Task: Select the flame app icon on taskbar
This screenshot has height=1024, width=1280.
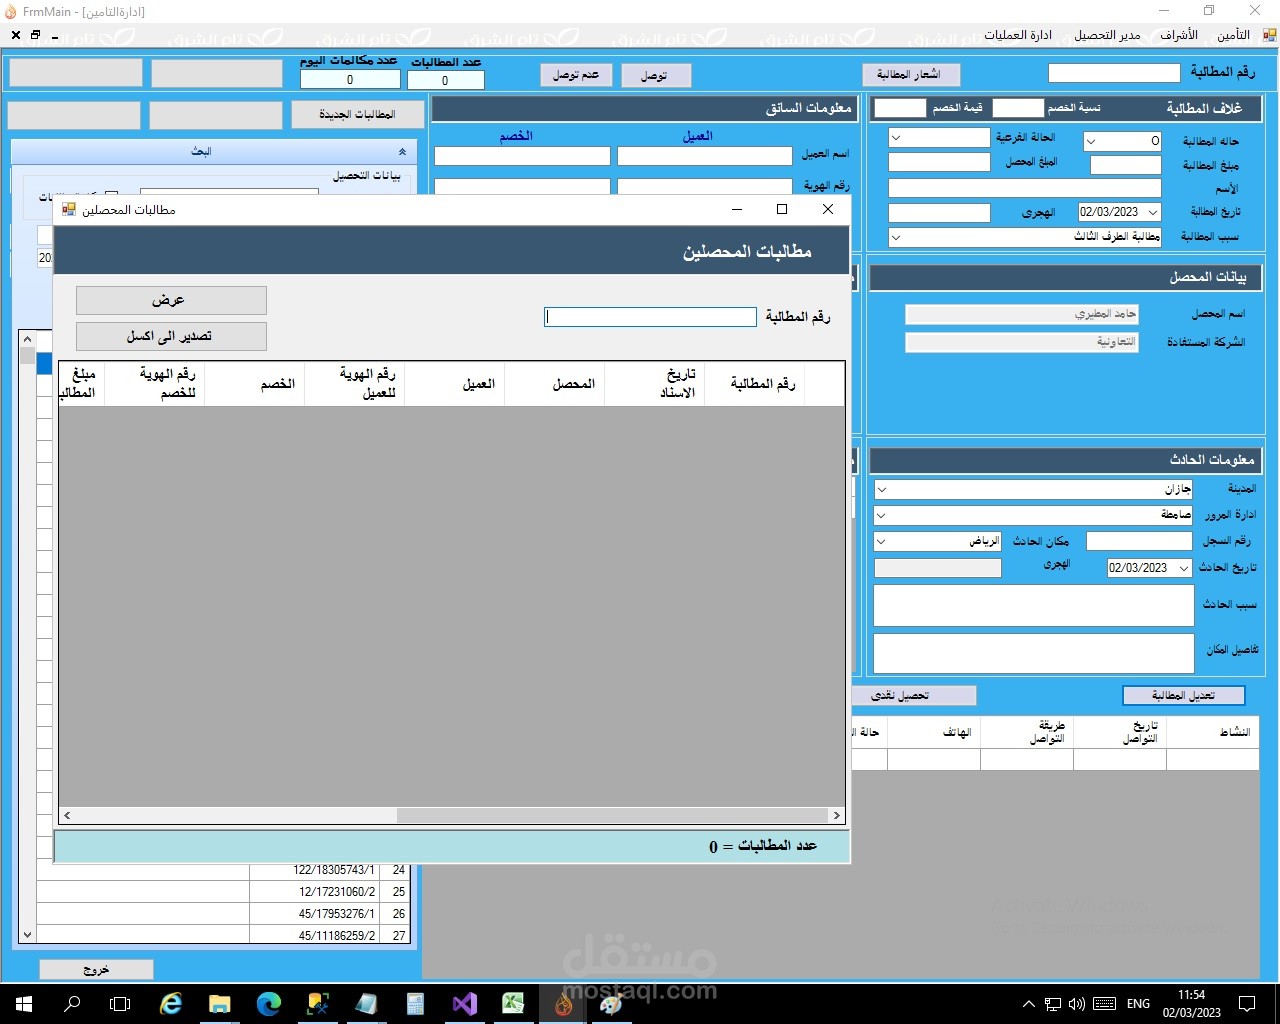Action: click(563, 1003)
